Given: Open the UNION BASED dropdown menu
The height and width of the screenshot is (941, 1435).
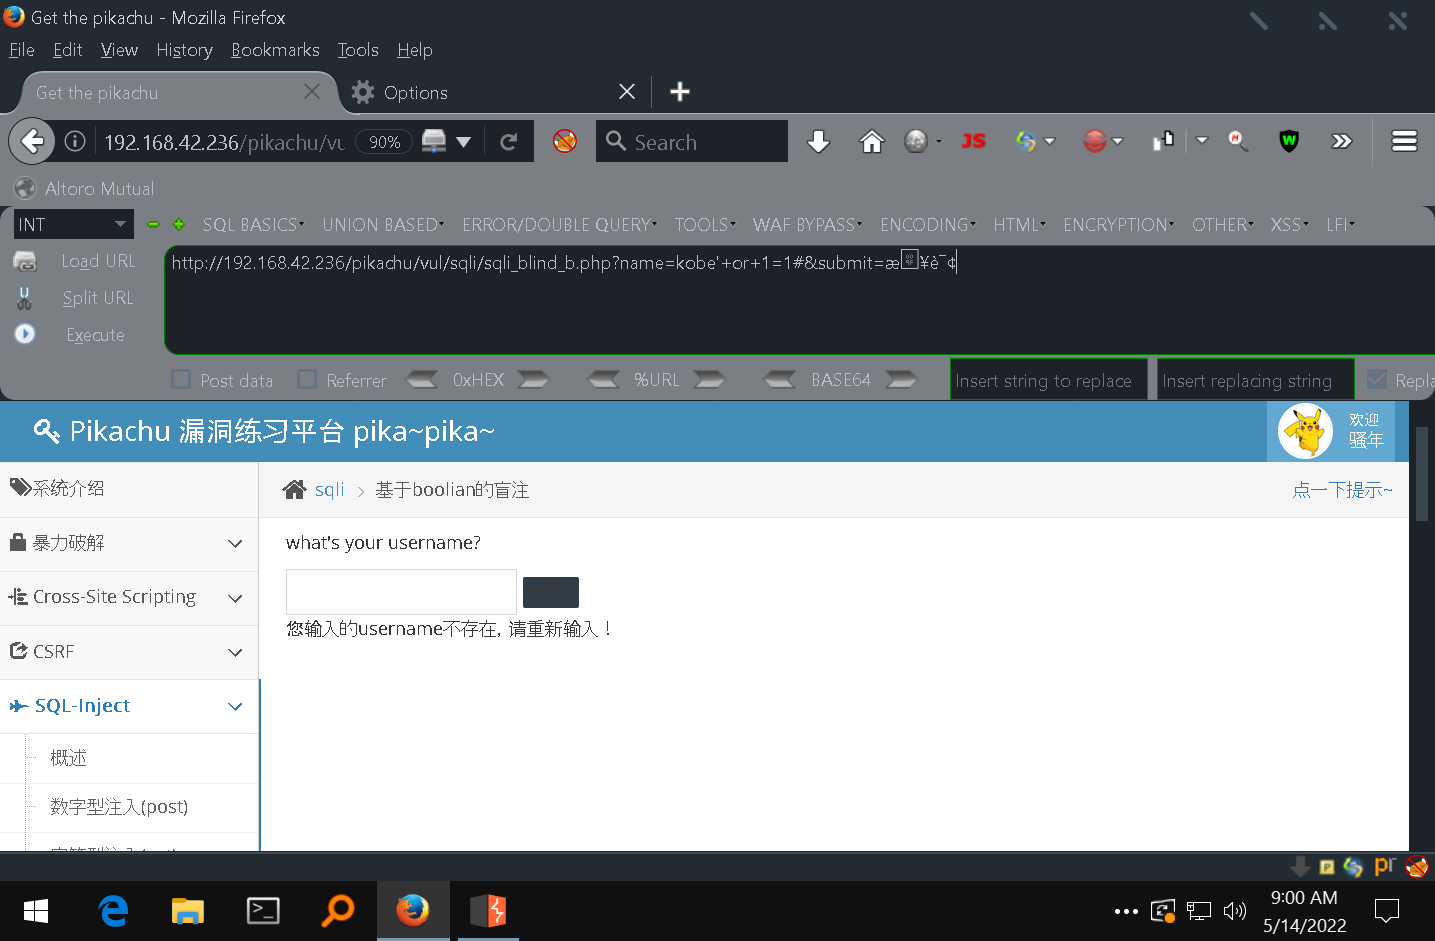Looking at the screenshot, I should 383,225.
